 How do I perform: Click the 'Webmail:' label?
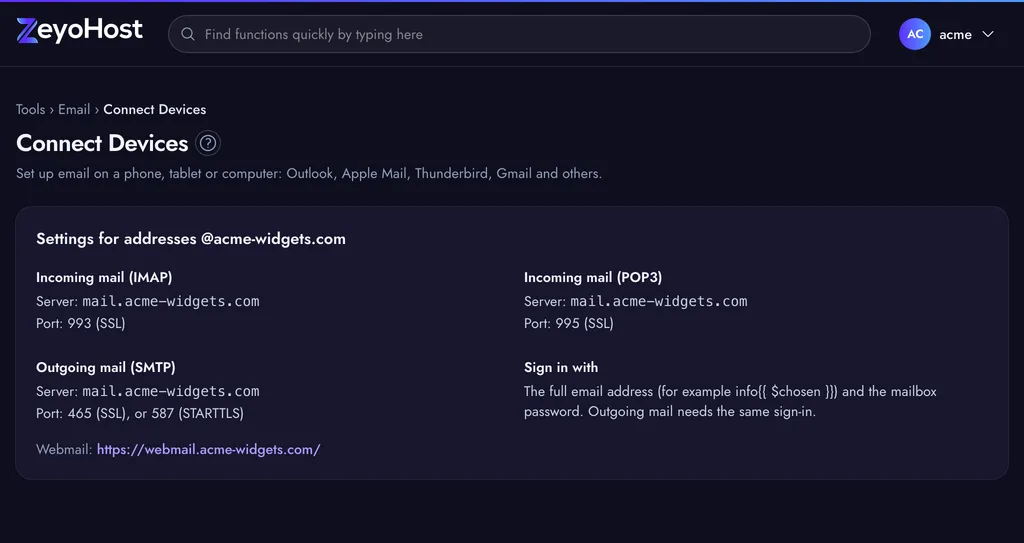(x=64, y=449)
